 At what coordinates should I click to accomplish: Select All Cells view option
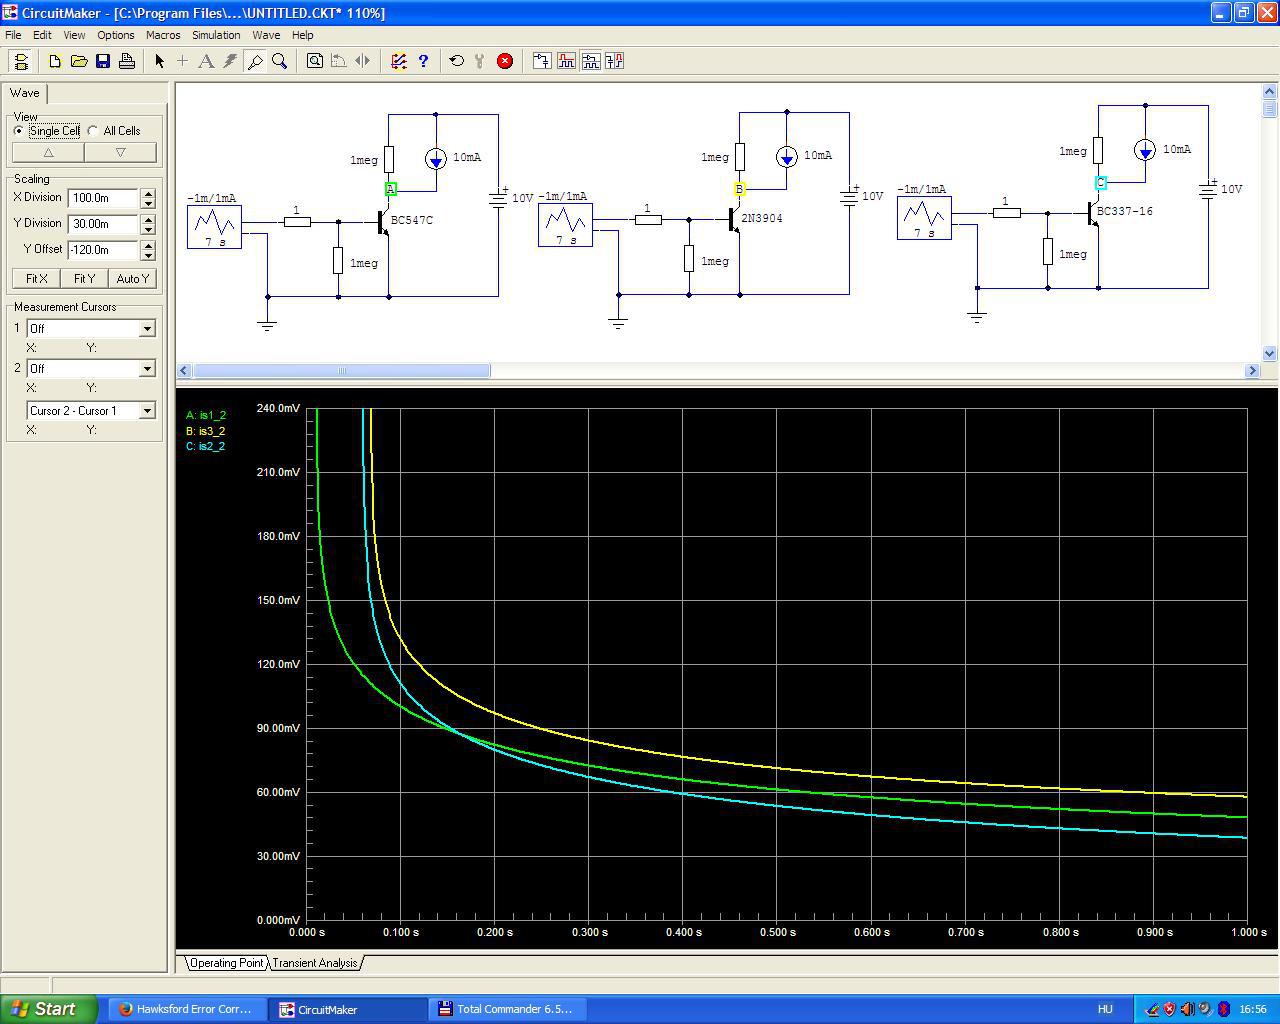click(93, 131)
